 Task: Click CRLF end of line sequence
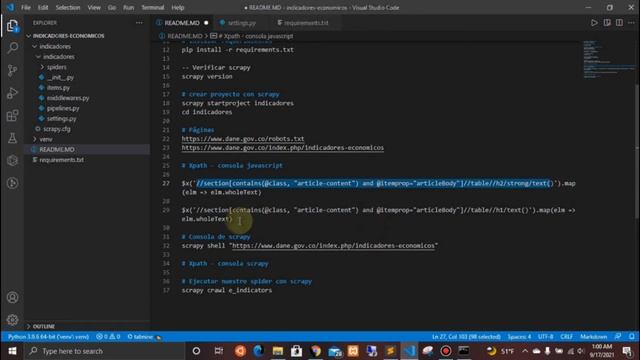click(x=567, y=337)
